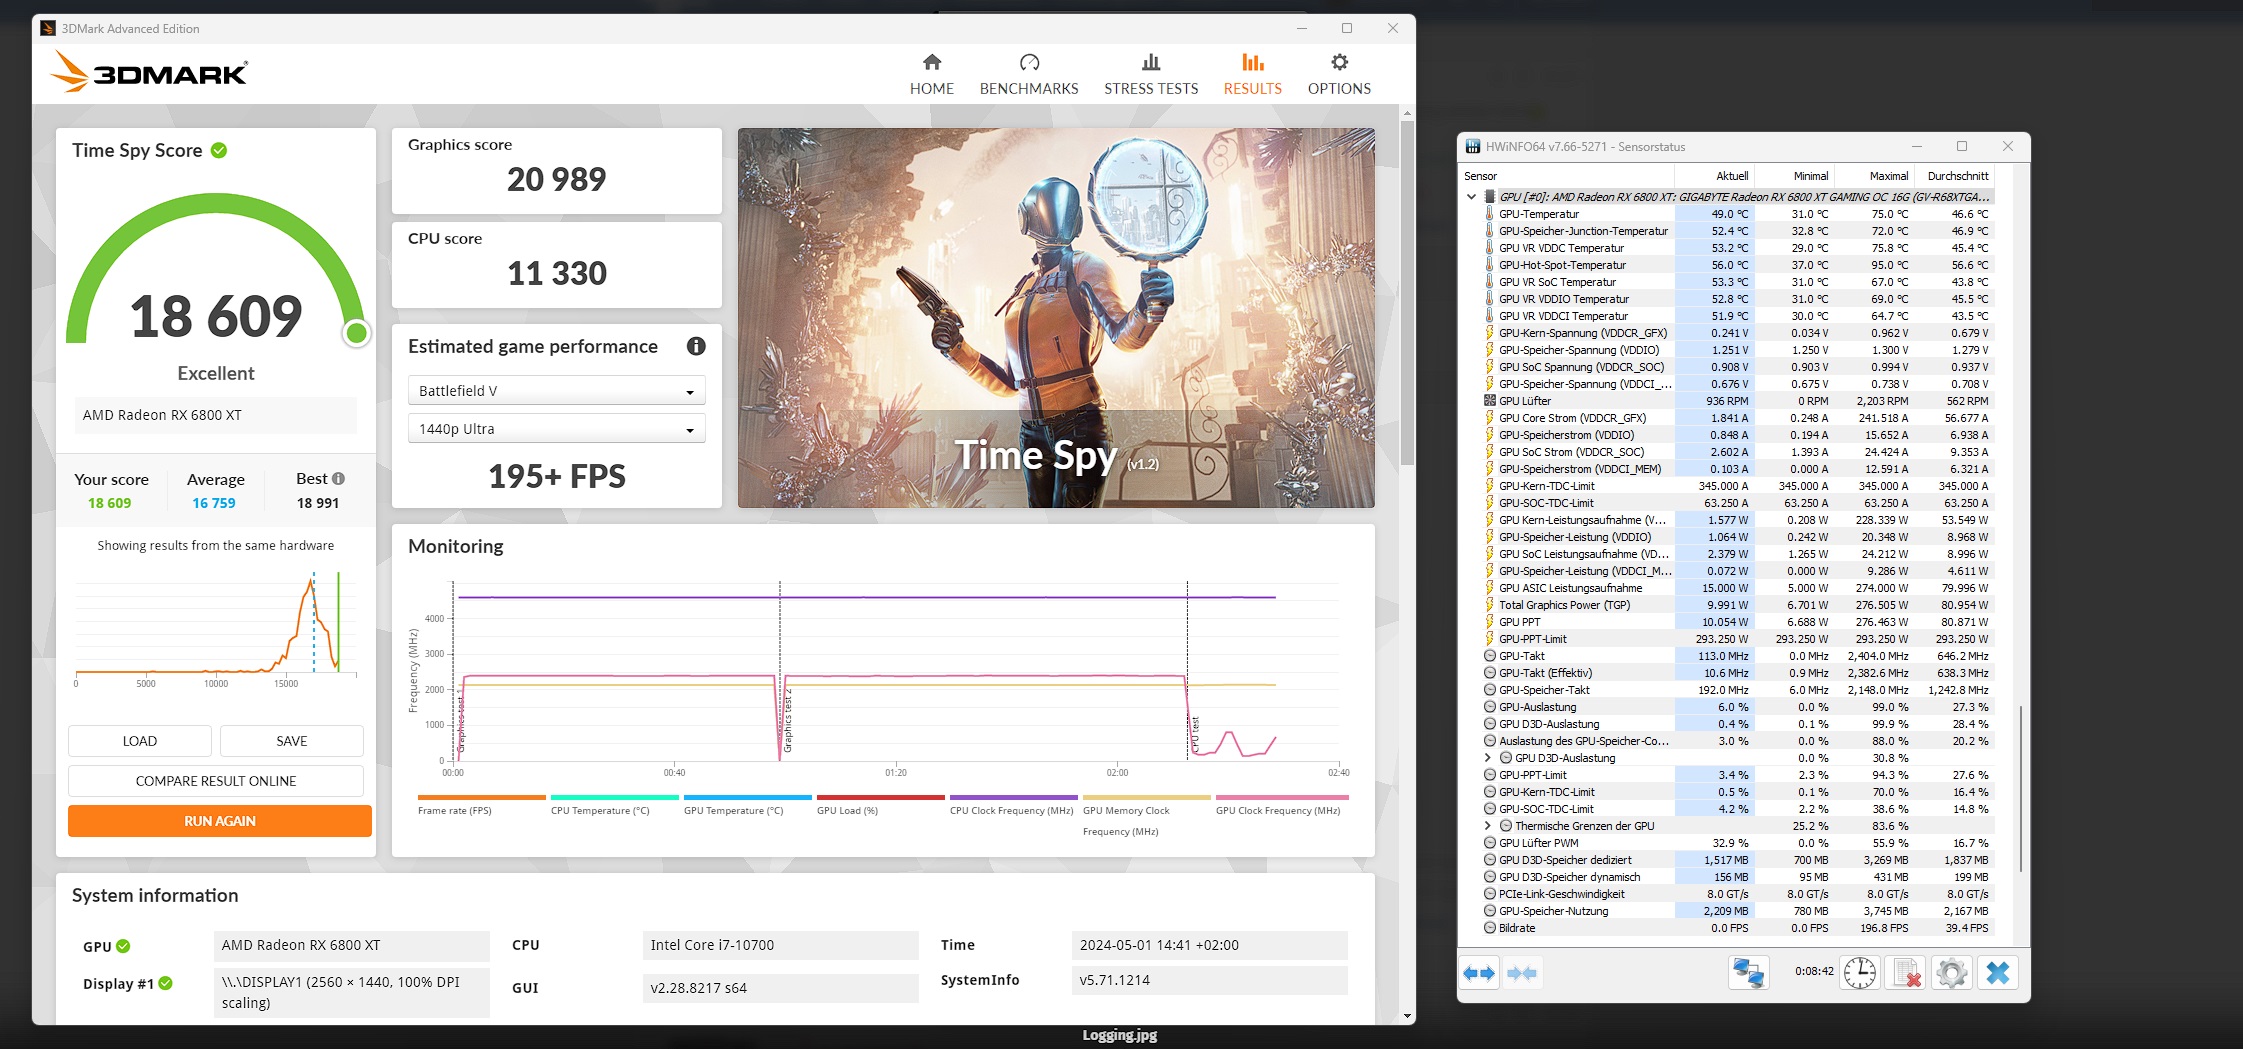Click the green validated check beside Time Spy Score
The image size is (2243, 1049).
219,150
